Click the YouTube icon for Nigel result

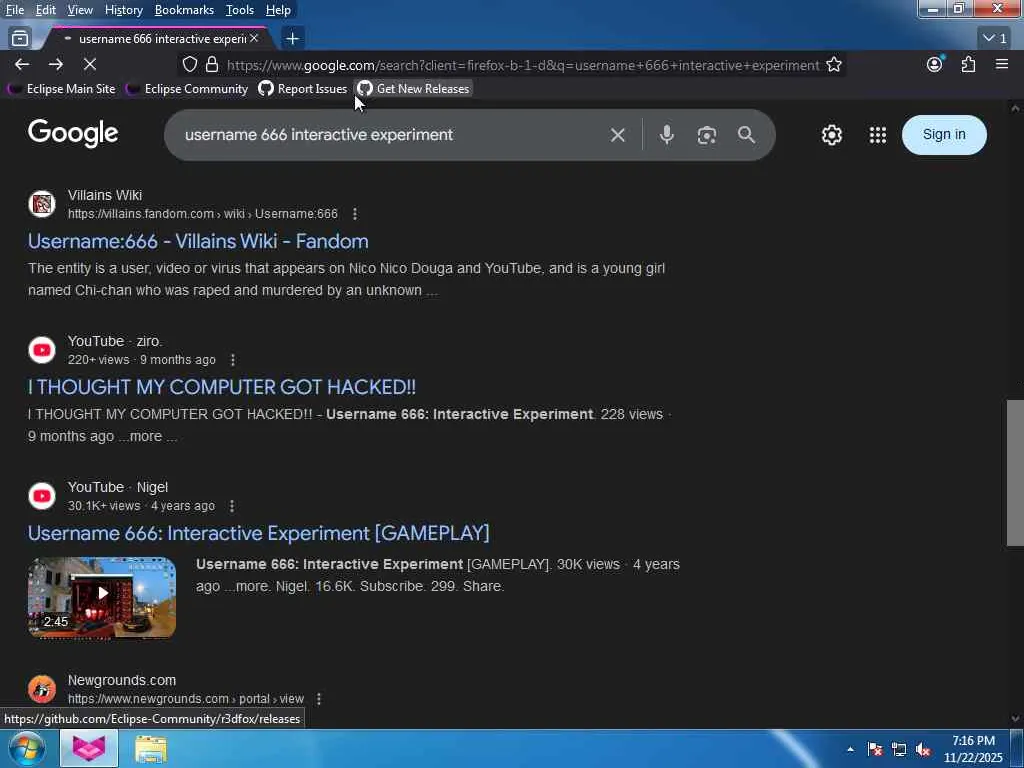(x=42, y=496)
